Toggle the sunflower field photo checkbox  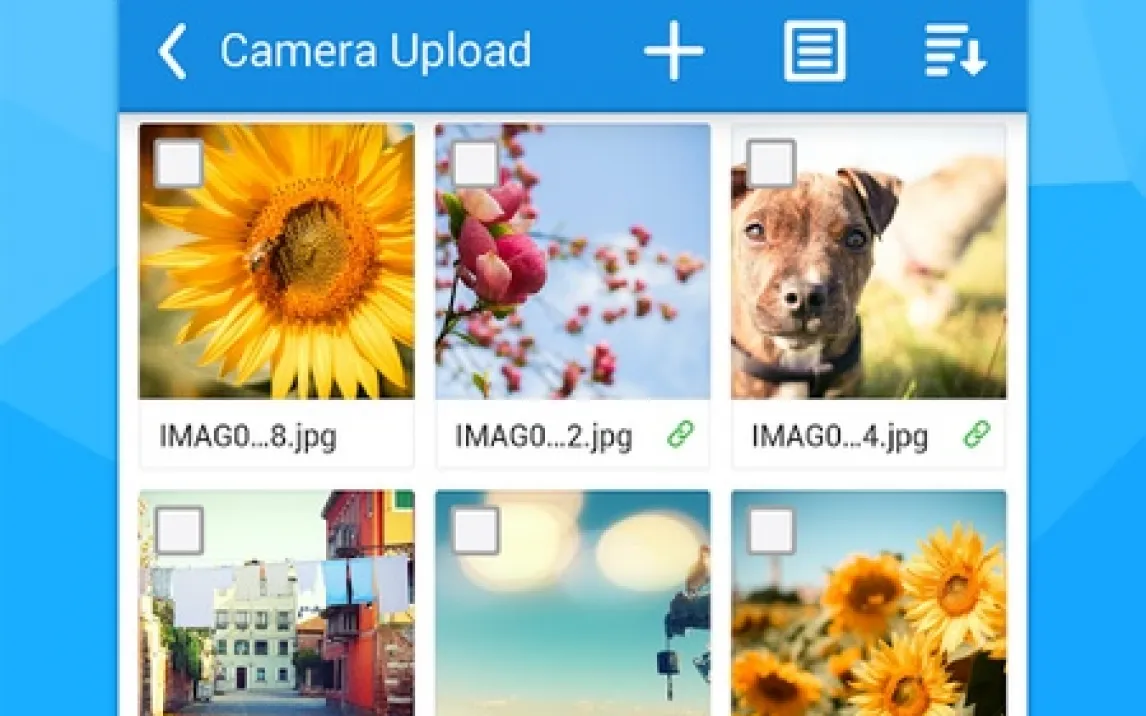(772, 530)
